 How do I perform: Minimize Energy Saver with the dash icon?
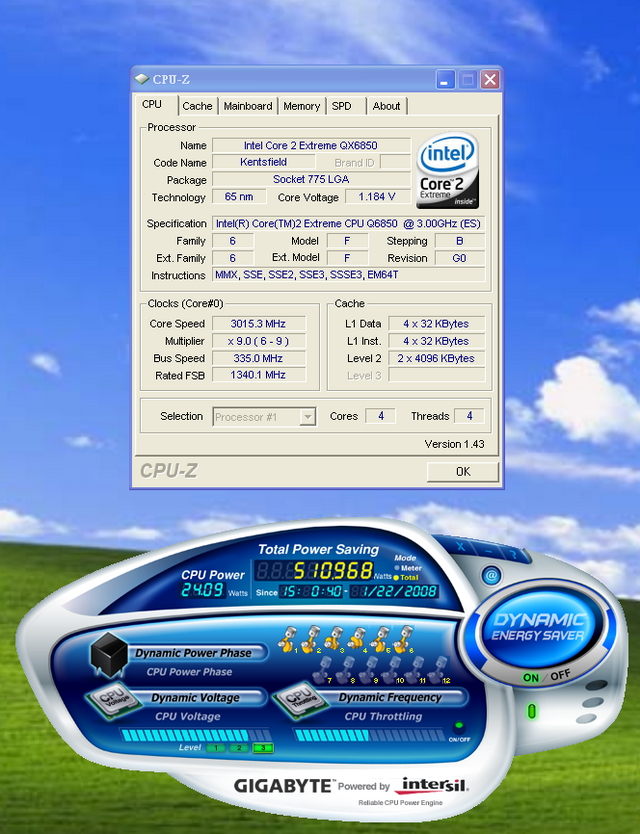tap(487, 551)
